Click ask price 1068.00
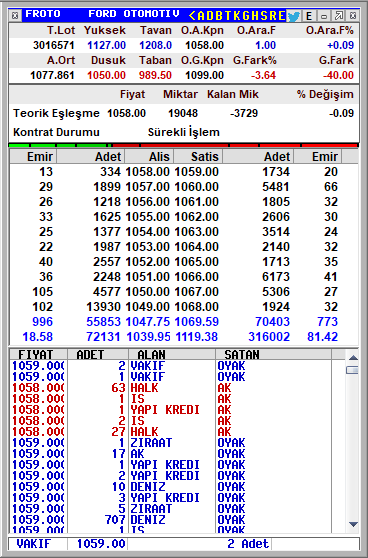Image resolution: width=368 pixels, height=558 pixels. 196,307
